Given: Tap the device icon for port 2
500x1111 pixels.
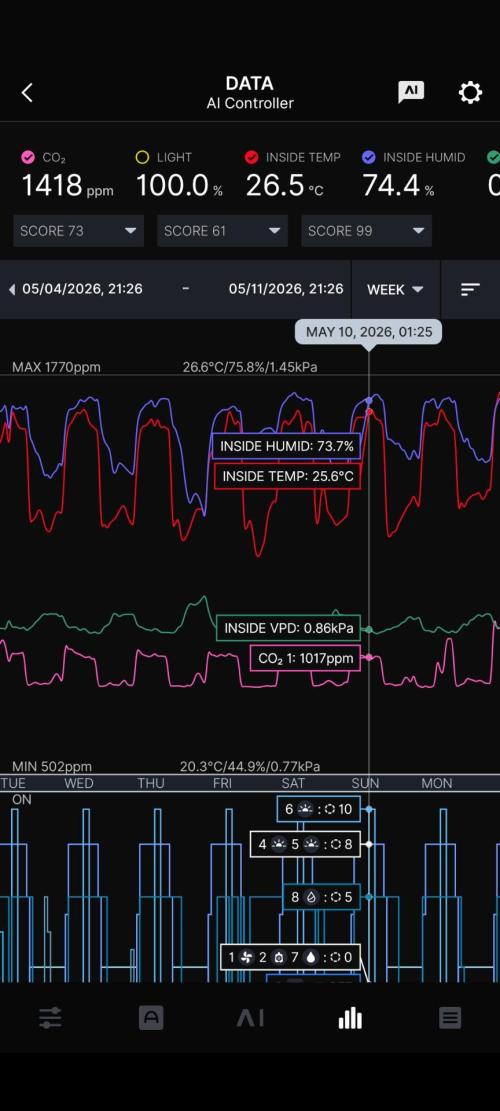Looking at the screenshot, I should click(279, 958).
